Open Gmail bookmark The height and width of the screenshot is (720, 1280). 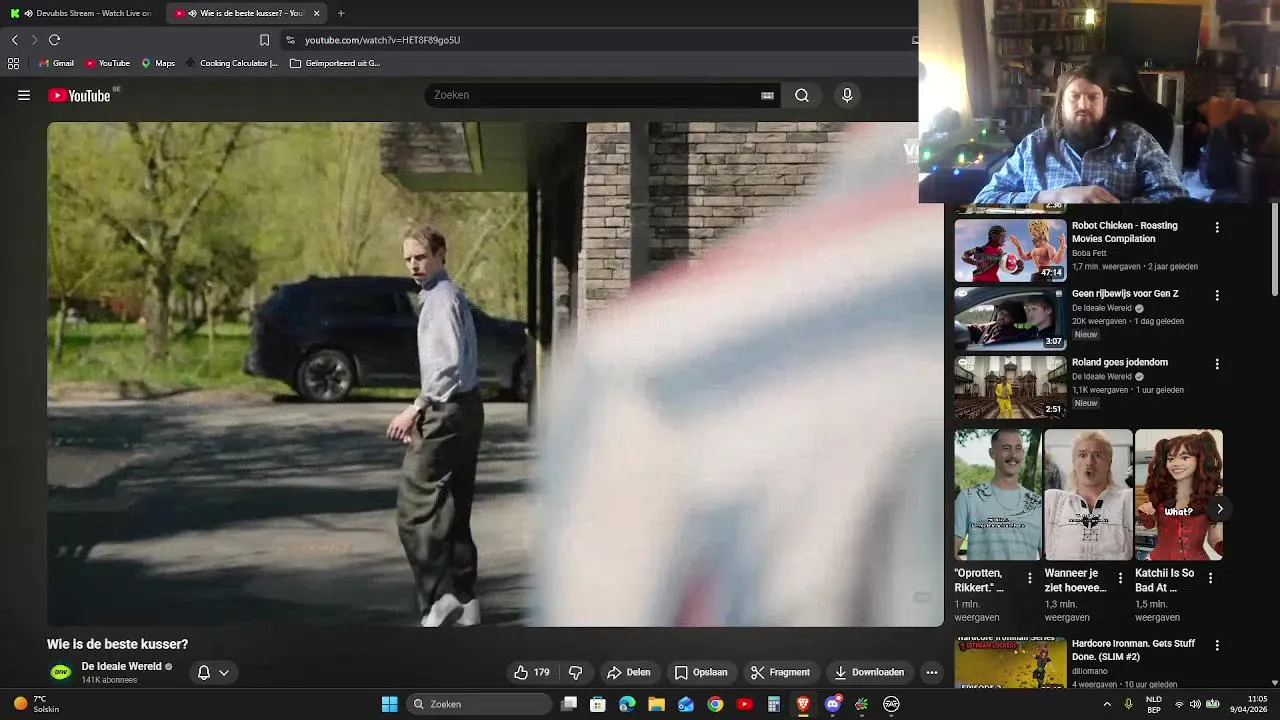pos(56,63)
